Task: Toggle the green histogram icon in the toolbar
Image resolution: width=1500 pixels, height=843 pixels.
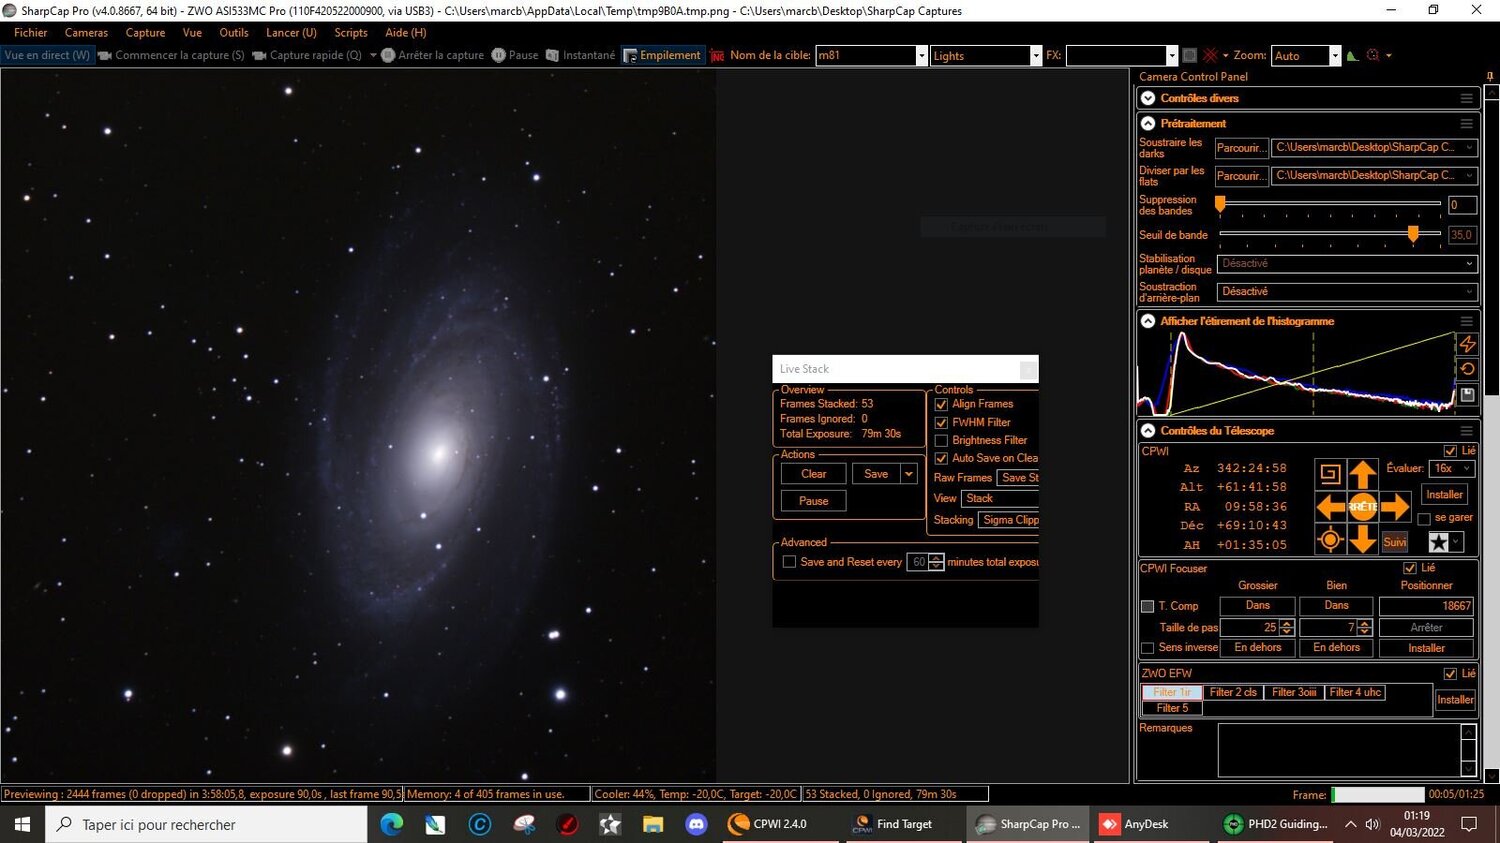Action: click(x=1353, y=56)
